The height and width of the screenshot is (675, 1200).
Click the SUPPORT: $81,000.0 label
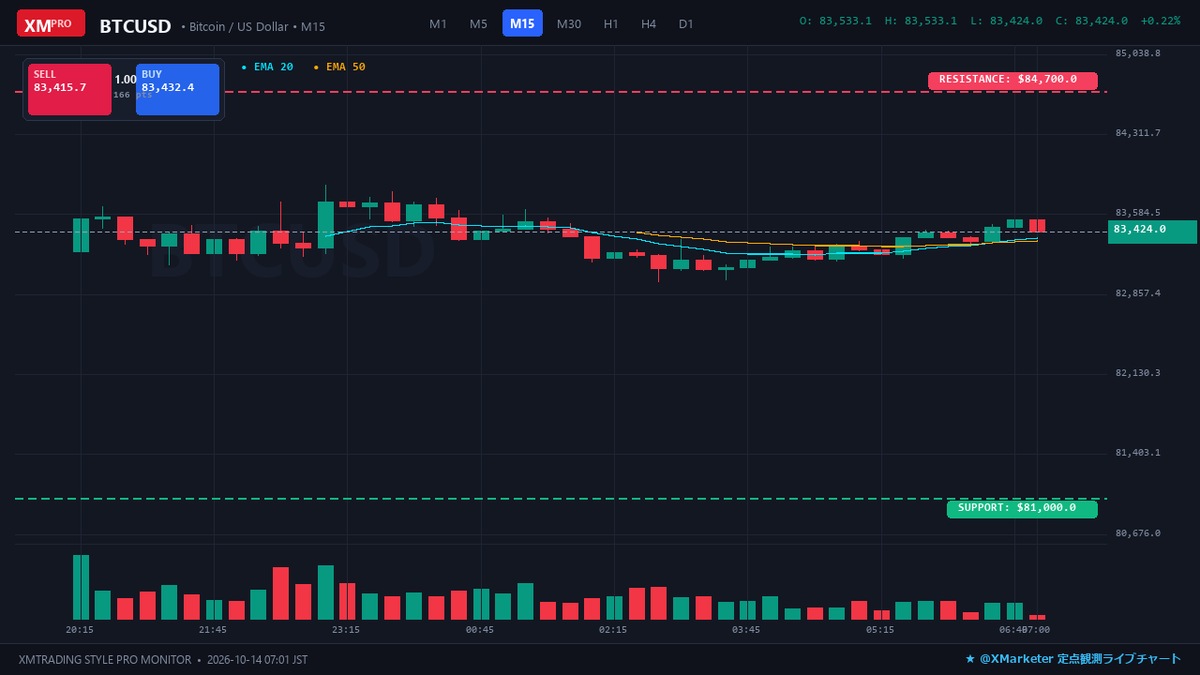[x=1022, y=508]
